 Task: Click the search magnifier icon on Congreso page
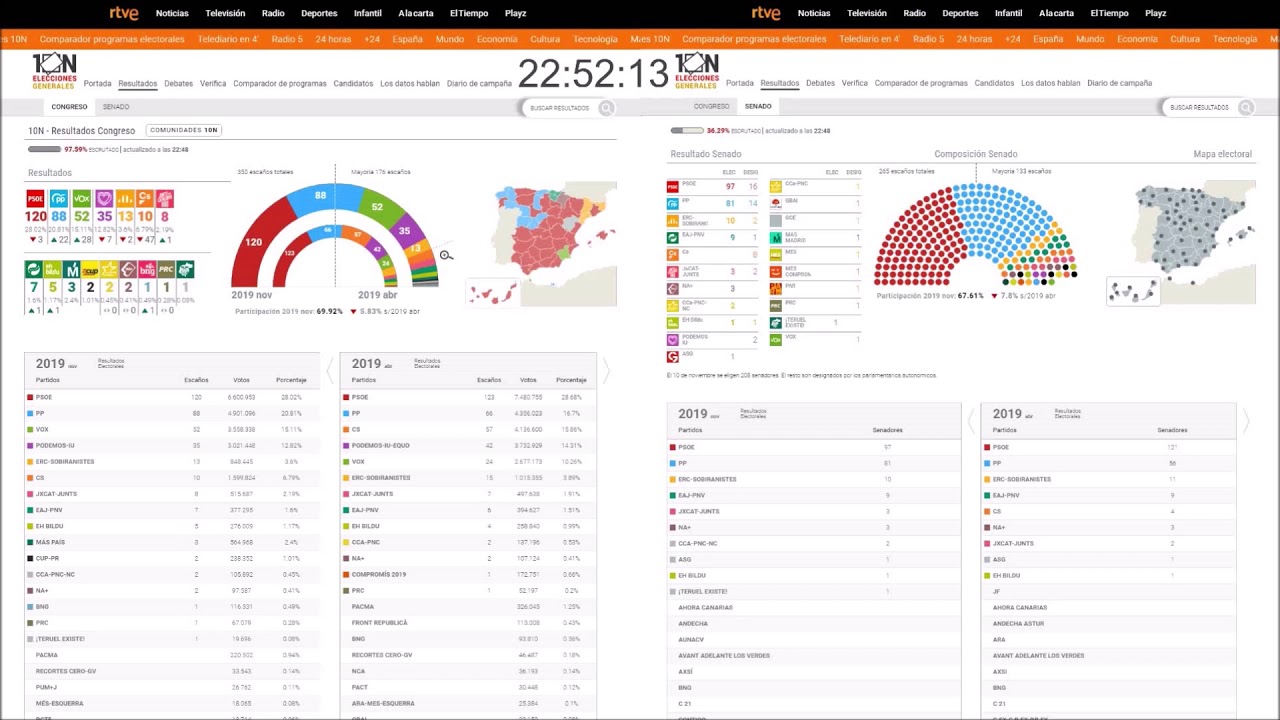tap(606, 108)
